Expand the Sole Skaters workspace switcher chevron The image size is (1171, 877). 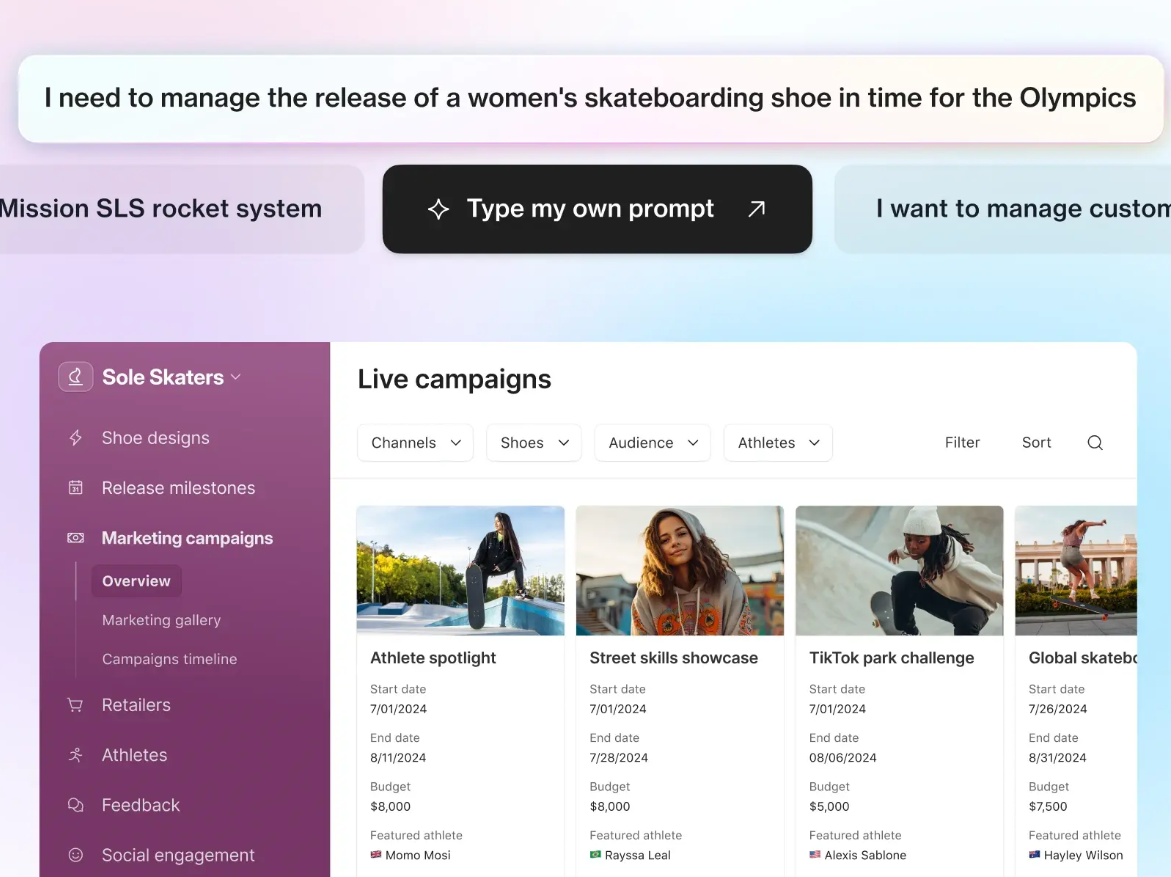pyautogui.click(x=236, y=377)
